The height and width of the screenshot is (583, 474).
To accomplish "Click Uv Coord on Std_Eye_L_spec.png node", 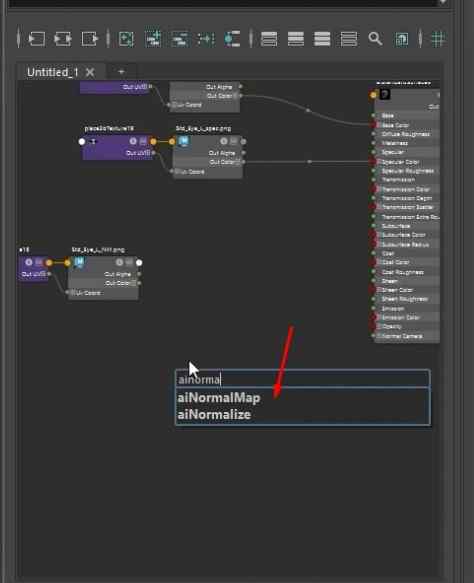I will pos(190,172).
